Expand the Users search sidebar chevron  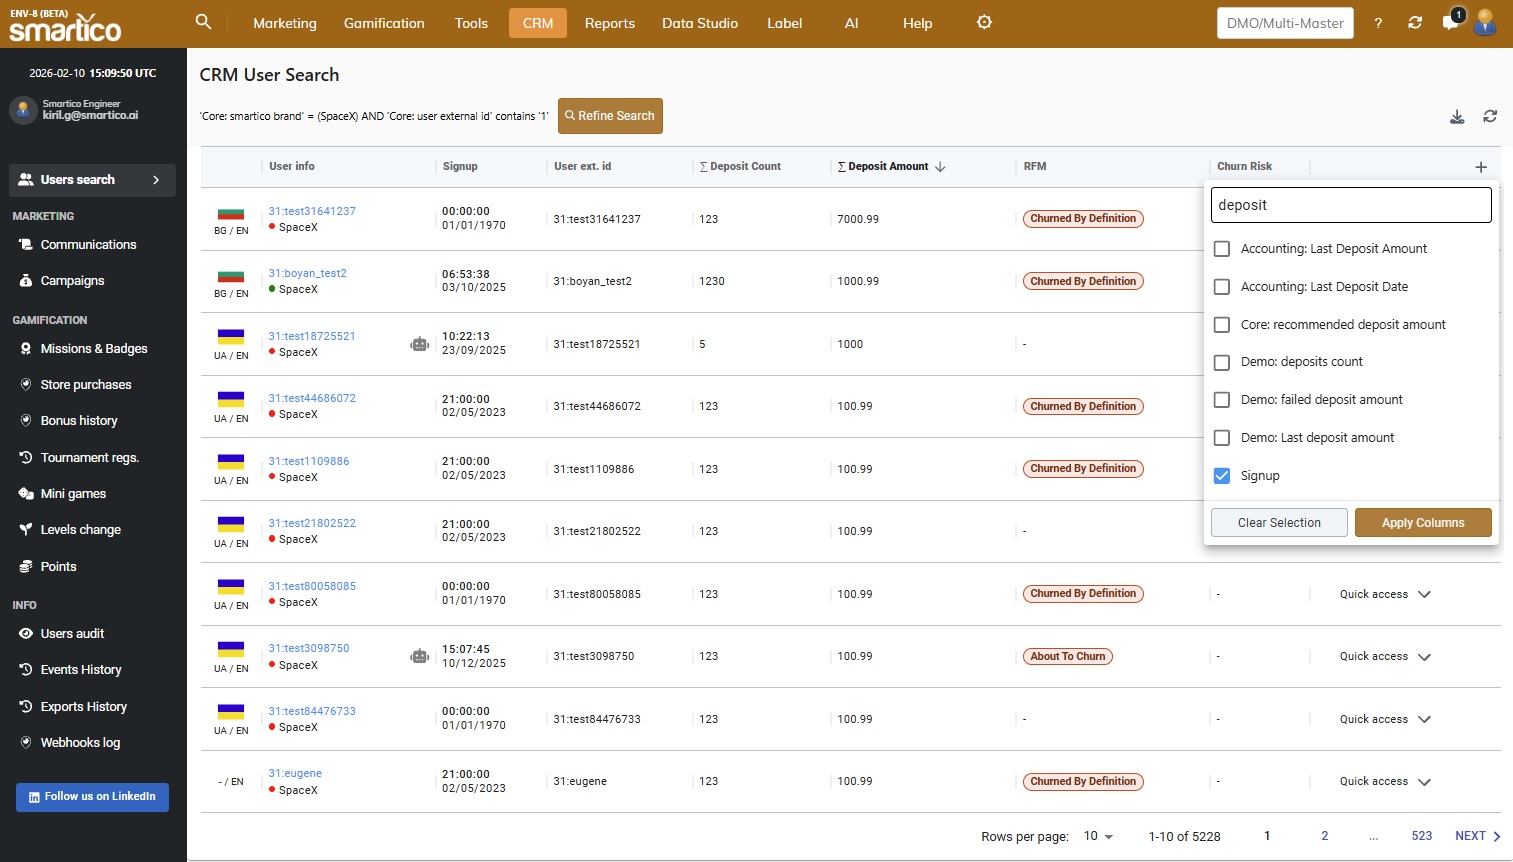[x=156, y=180]
